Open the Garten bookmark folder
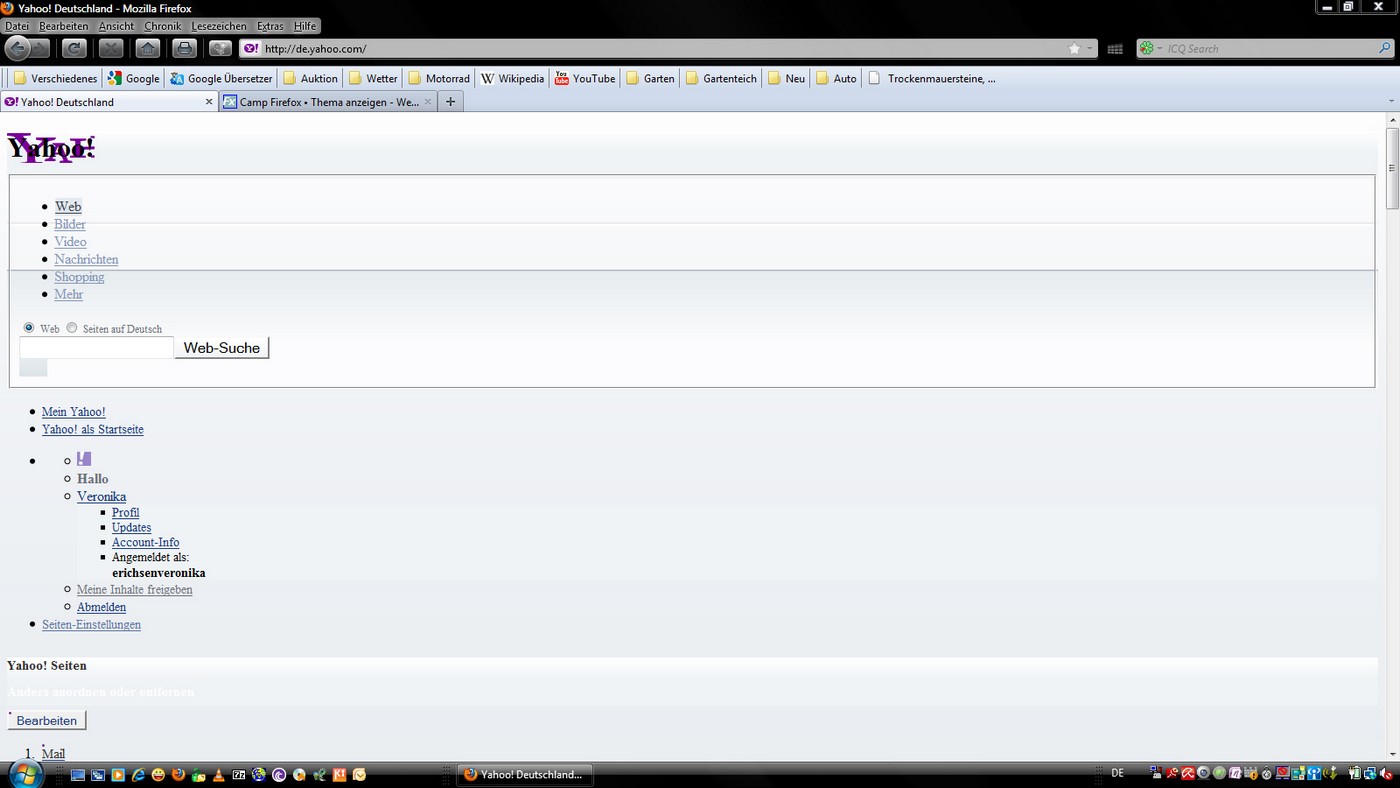The width and height of the screenshot is (1400, 788). coord(650,78)
